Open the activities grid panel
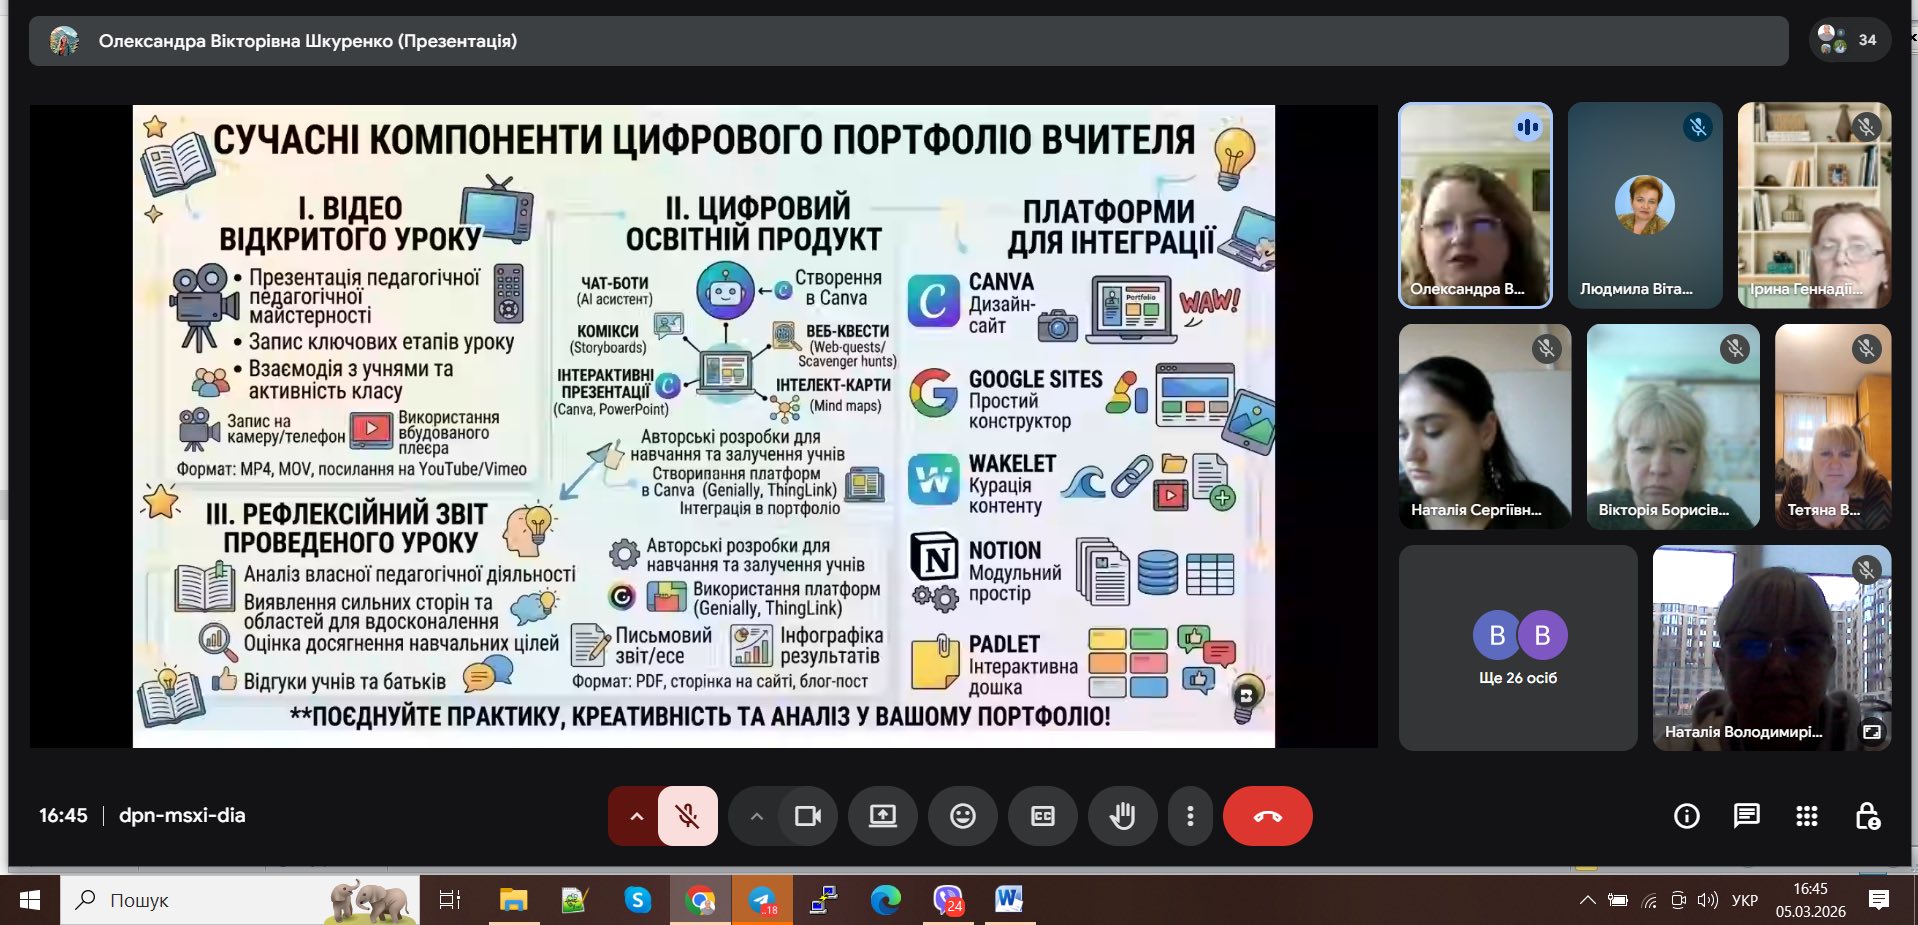 [x=1806, y=816]
